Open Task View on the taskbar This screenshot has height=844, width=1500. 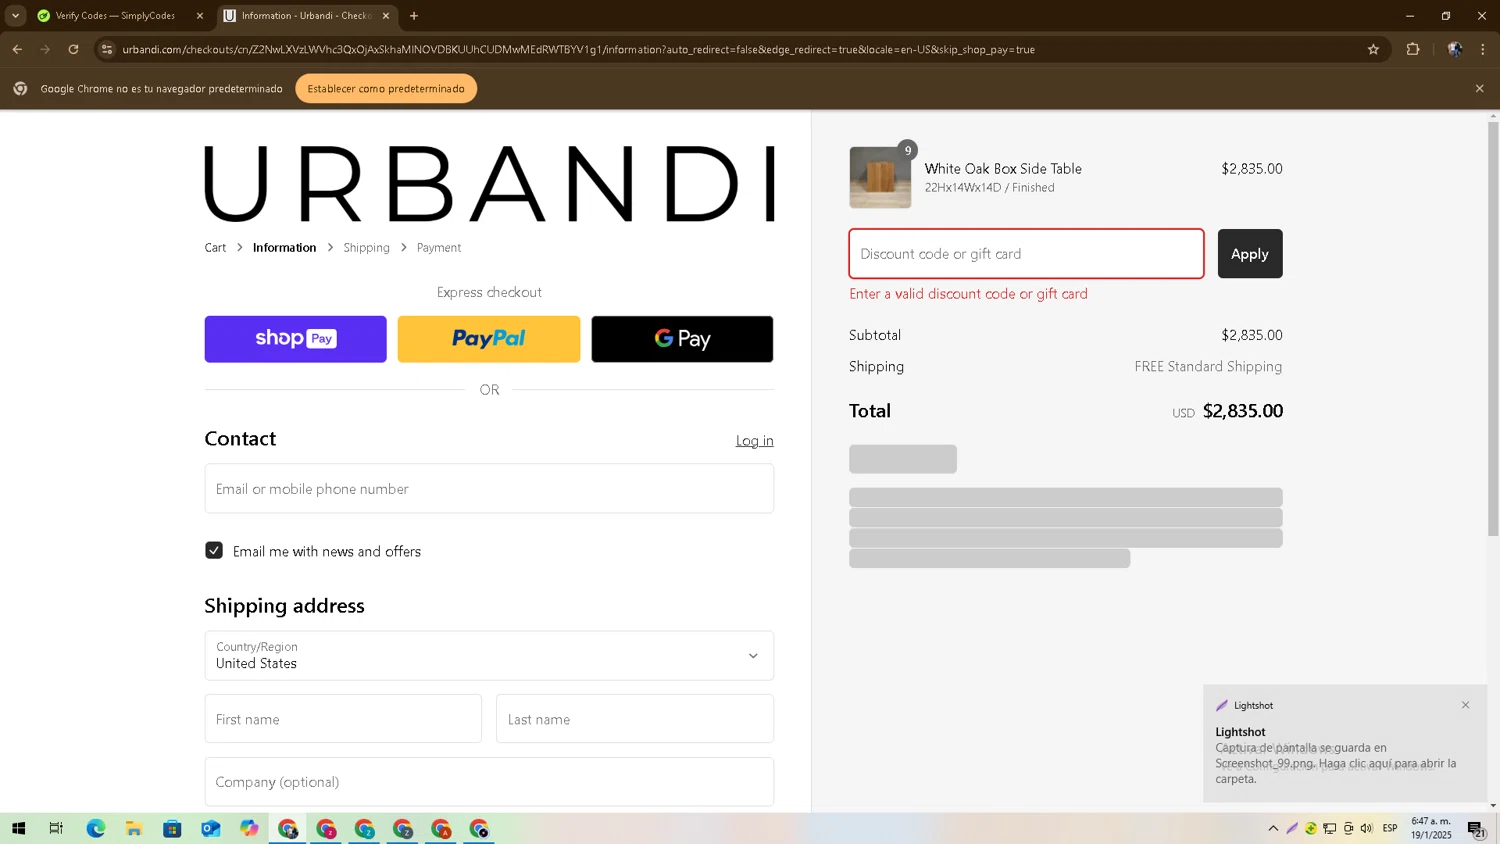56,829
